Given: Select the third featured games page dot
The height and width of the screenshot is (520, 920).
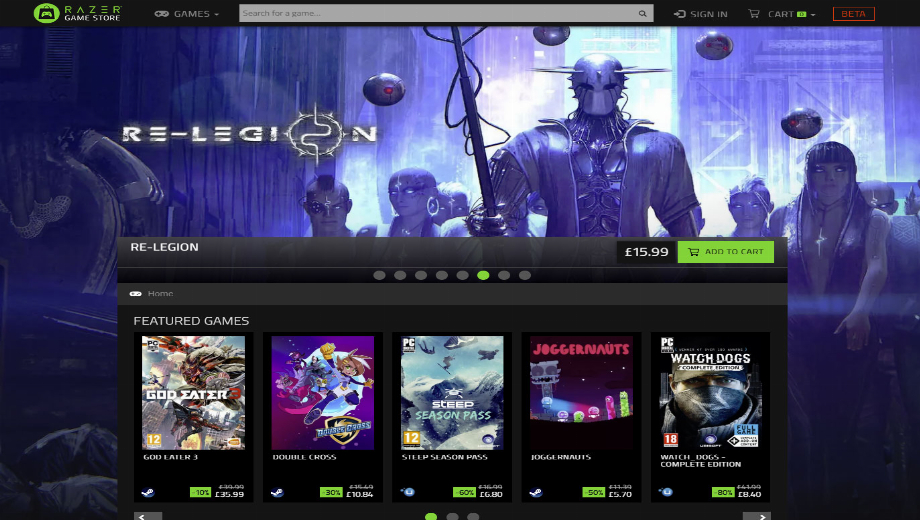Looking at the screenshot, I should (473, 516).
